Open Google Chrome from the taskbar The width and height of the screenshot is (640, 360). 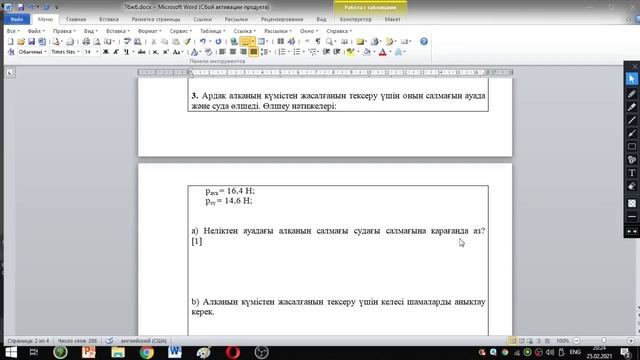[x=147, y=352]
